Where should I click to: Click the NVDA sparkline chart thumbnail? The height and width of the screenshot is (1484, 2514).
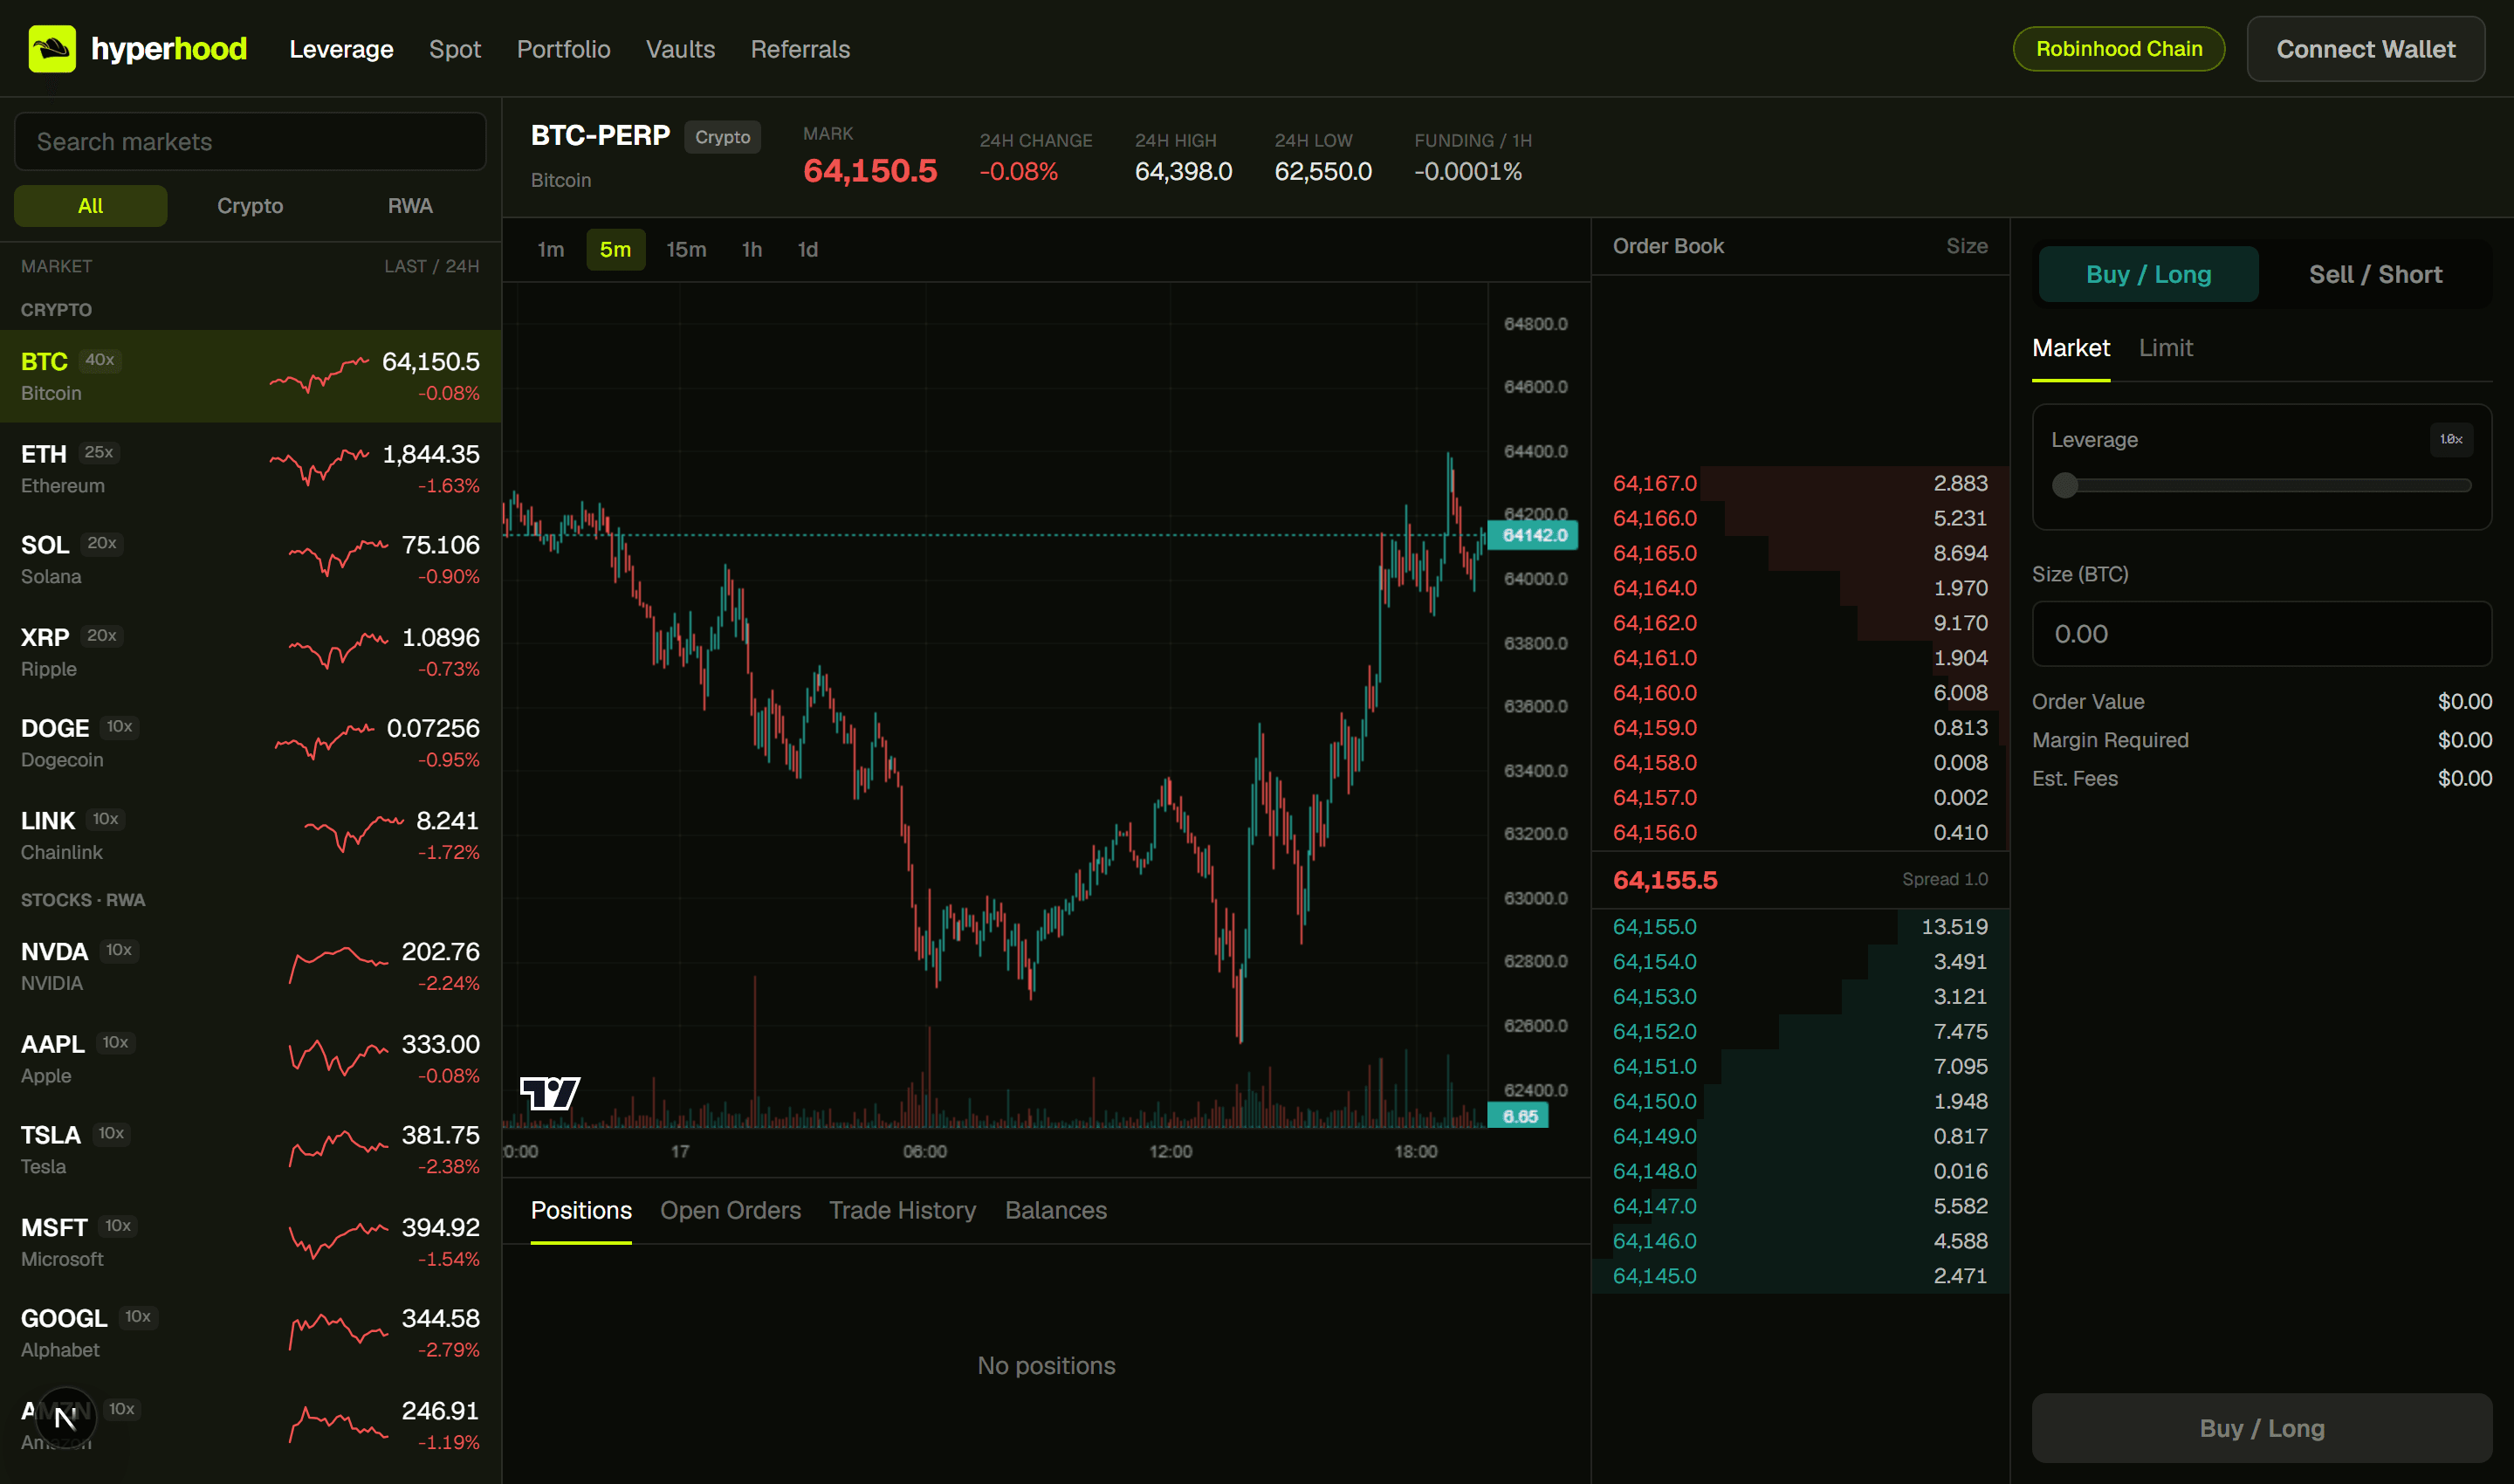338,965
